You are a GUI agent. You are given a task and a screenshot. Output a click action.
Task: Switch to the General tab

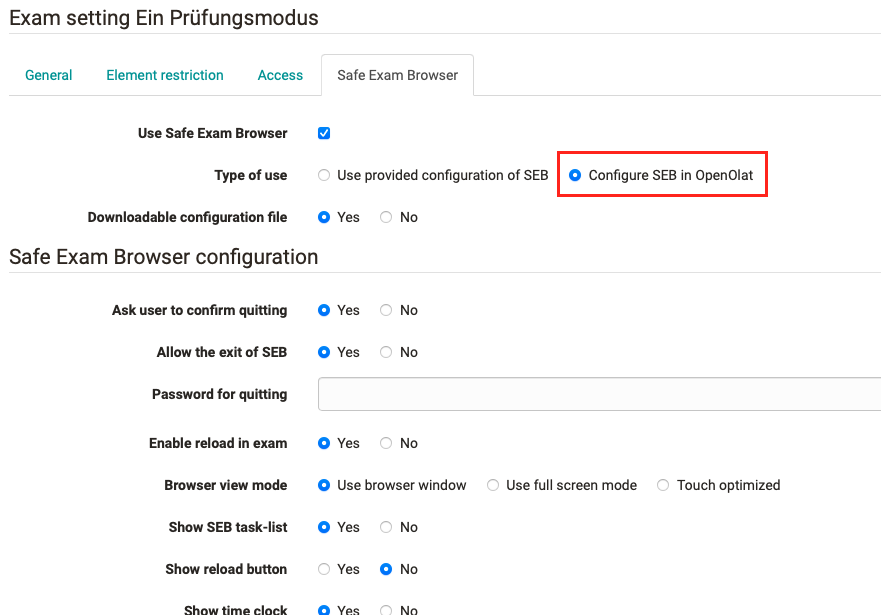[x=48, y=75]
